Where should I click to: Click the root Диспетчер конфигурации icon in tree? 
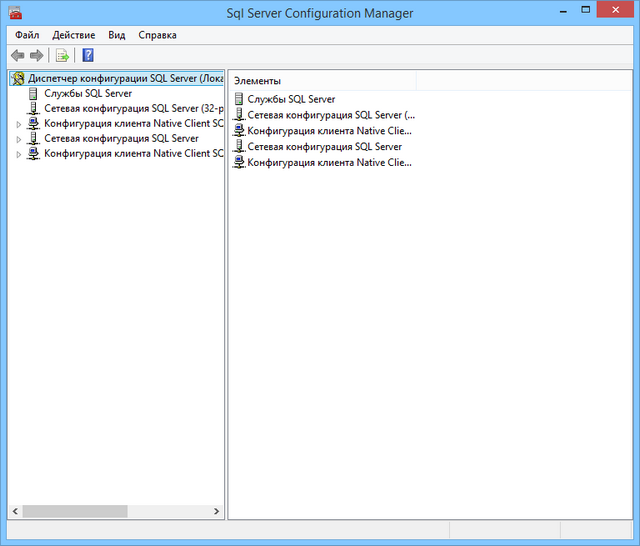click(17, 78)
